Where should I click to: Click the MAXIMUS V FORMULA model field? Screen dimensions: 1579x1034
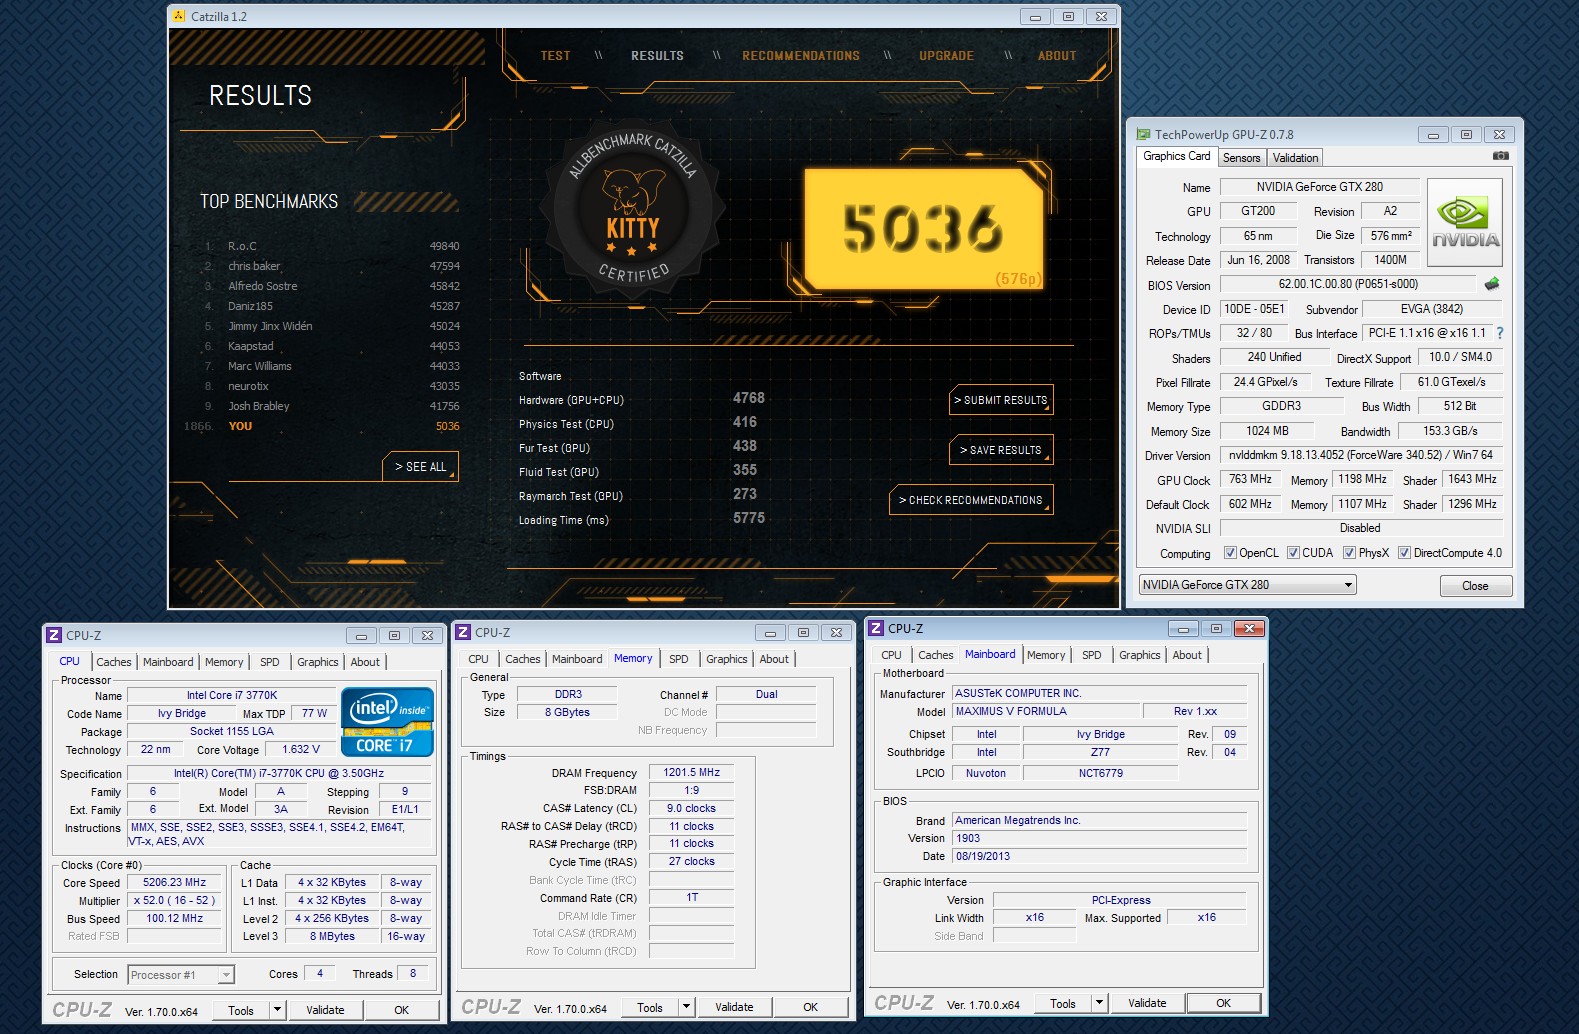(x=1046, y=711)
